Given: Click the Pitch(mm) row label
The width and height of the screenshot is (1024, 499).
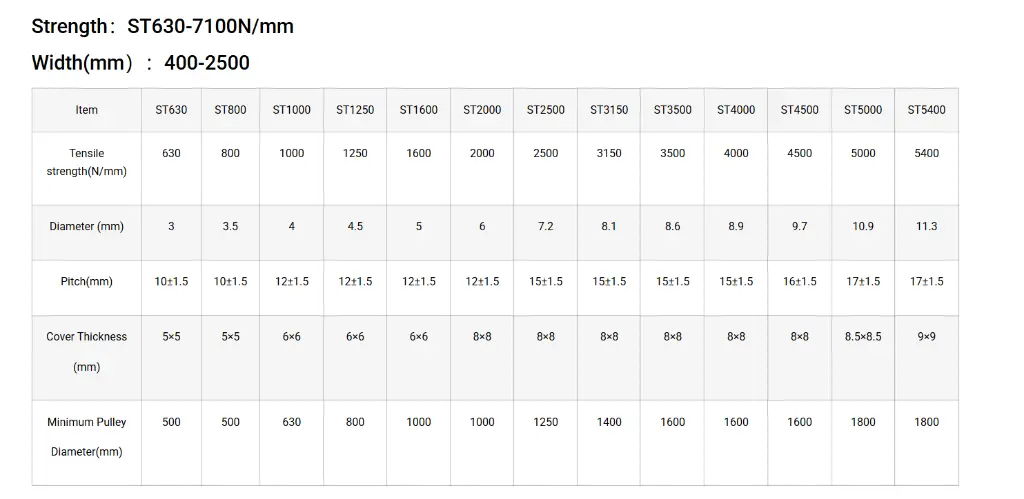Looking at the screenshot, I should point(87,282).
